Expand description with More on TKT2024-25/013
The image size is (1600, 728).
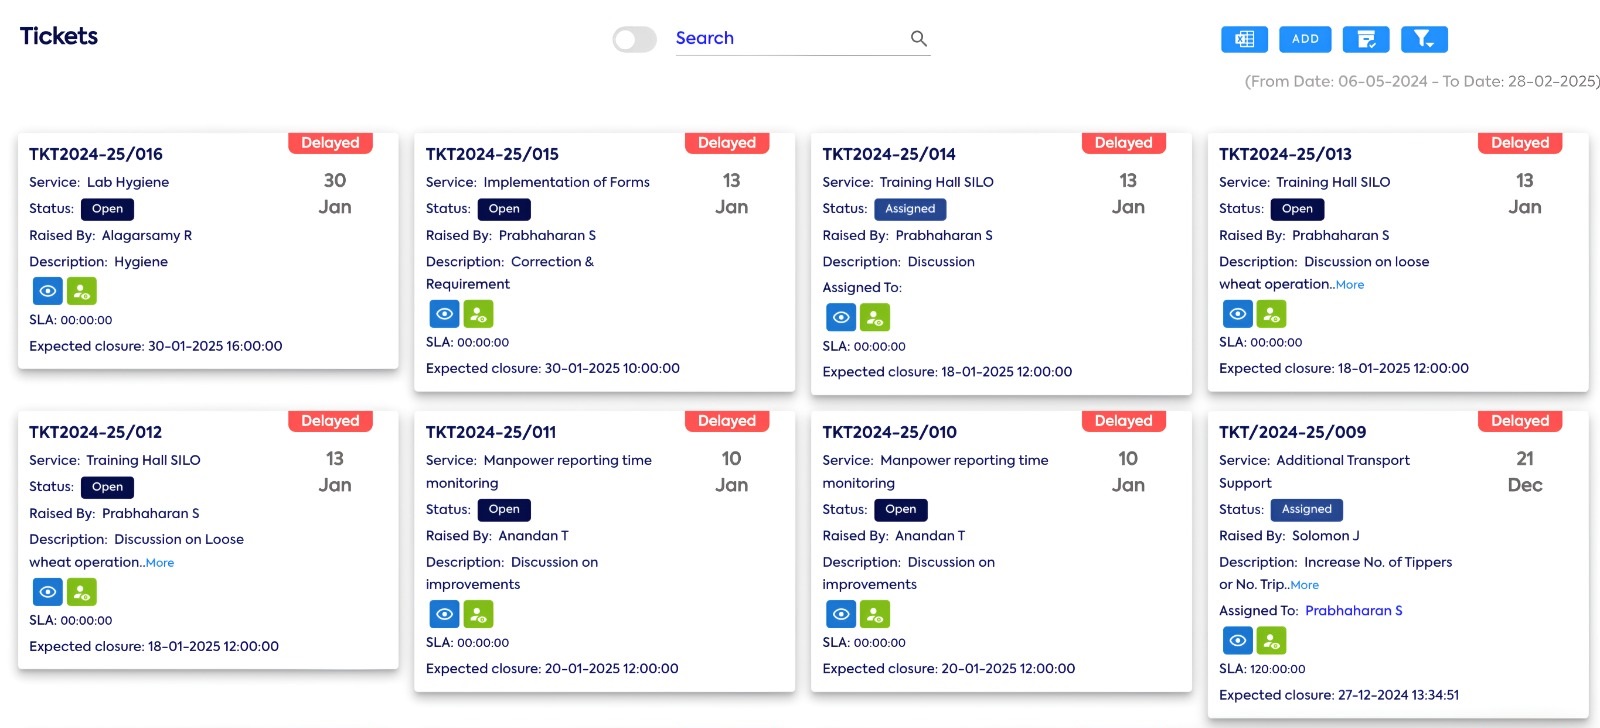coord(1350,285)
